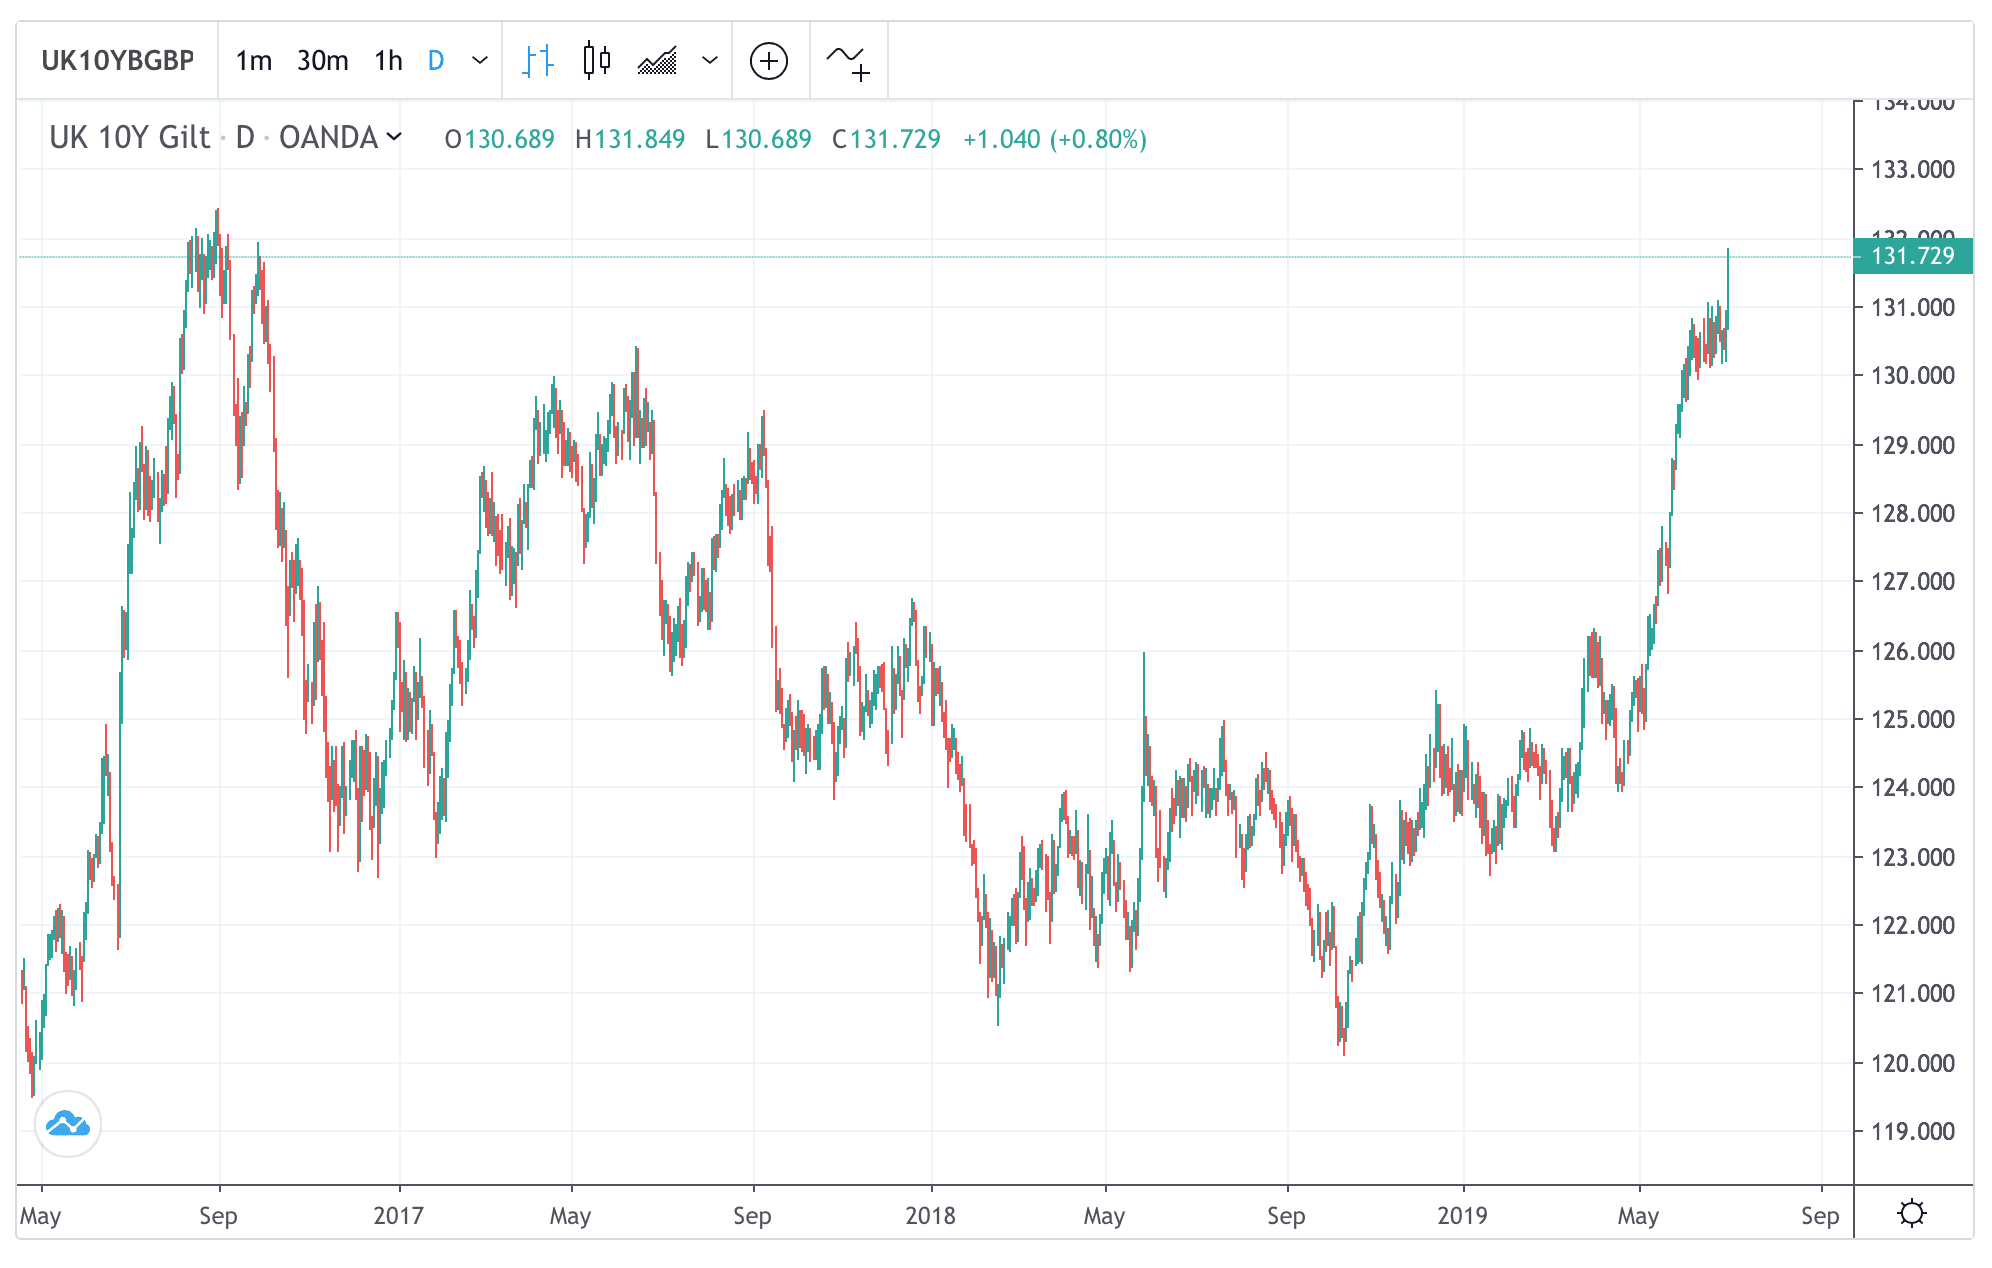Viewport: 1992px width, 1268px height.
Task: Click the 122.000 price axis label
Action: coord(1913,925)
